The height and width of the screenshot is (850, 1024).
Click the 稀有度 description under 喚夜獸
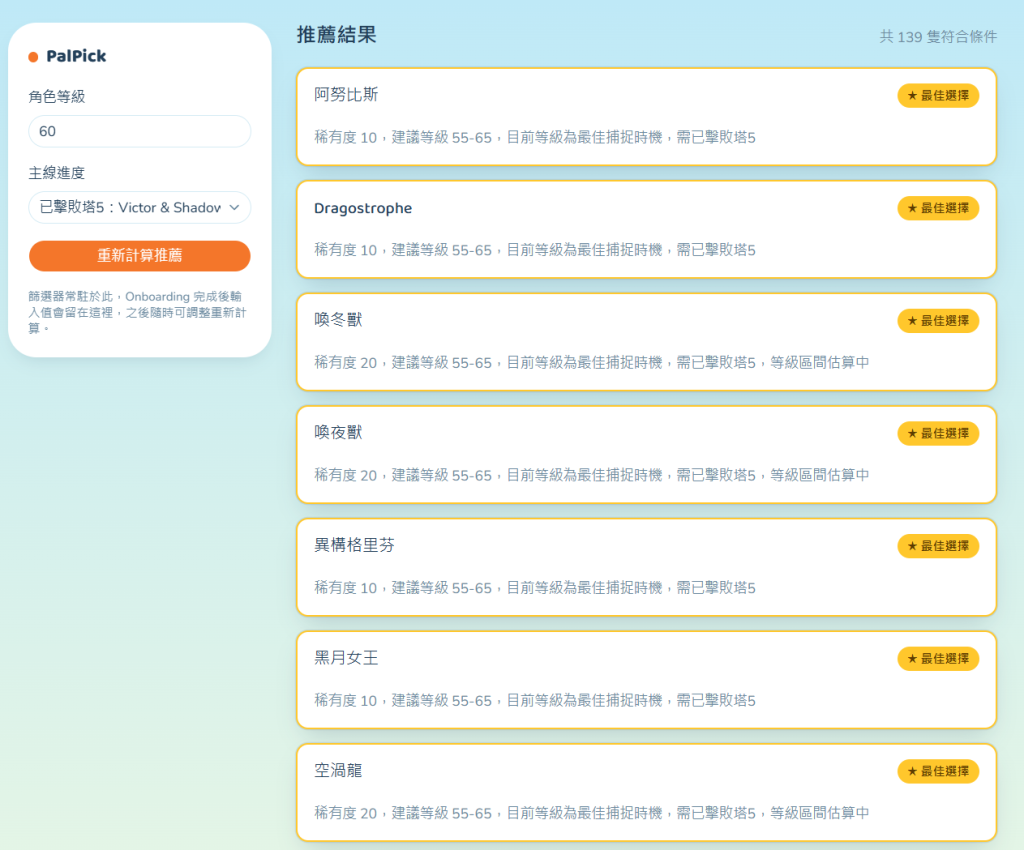tap(592, 475)
